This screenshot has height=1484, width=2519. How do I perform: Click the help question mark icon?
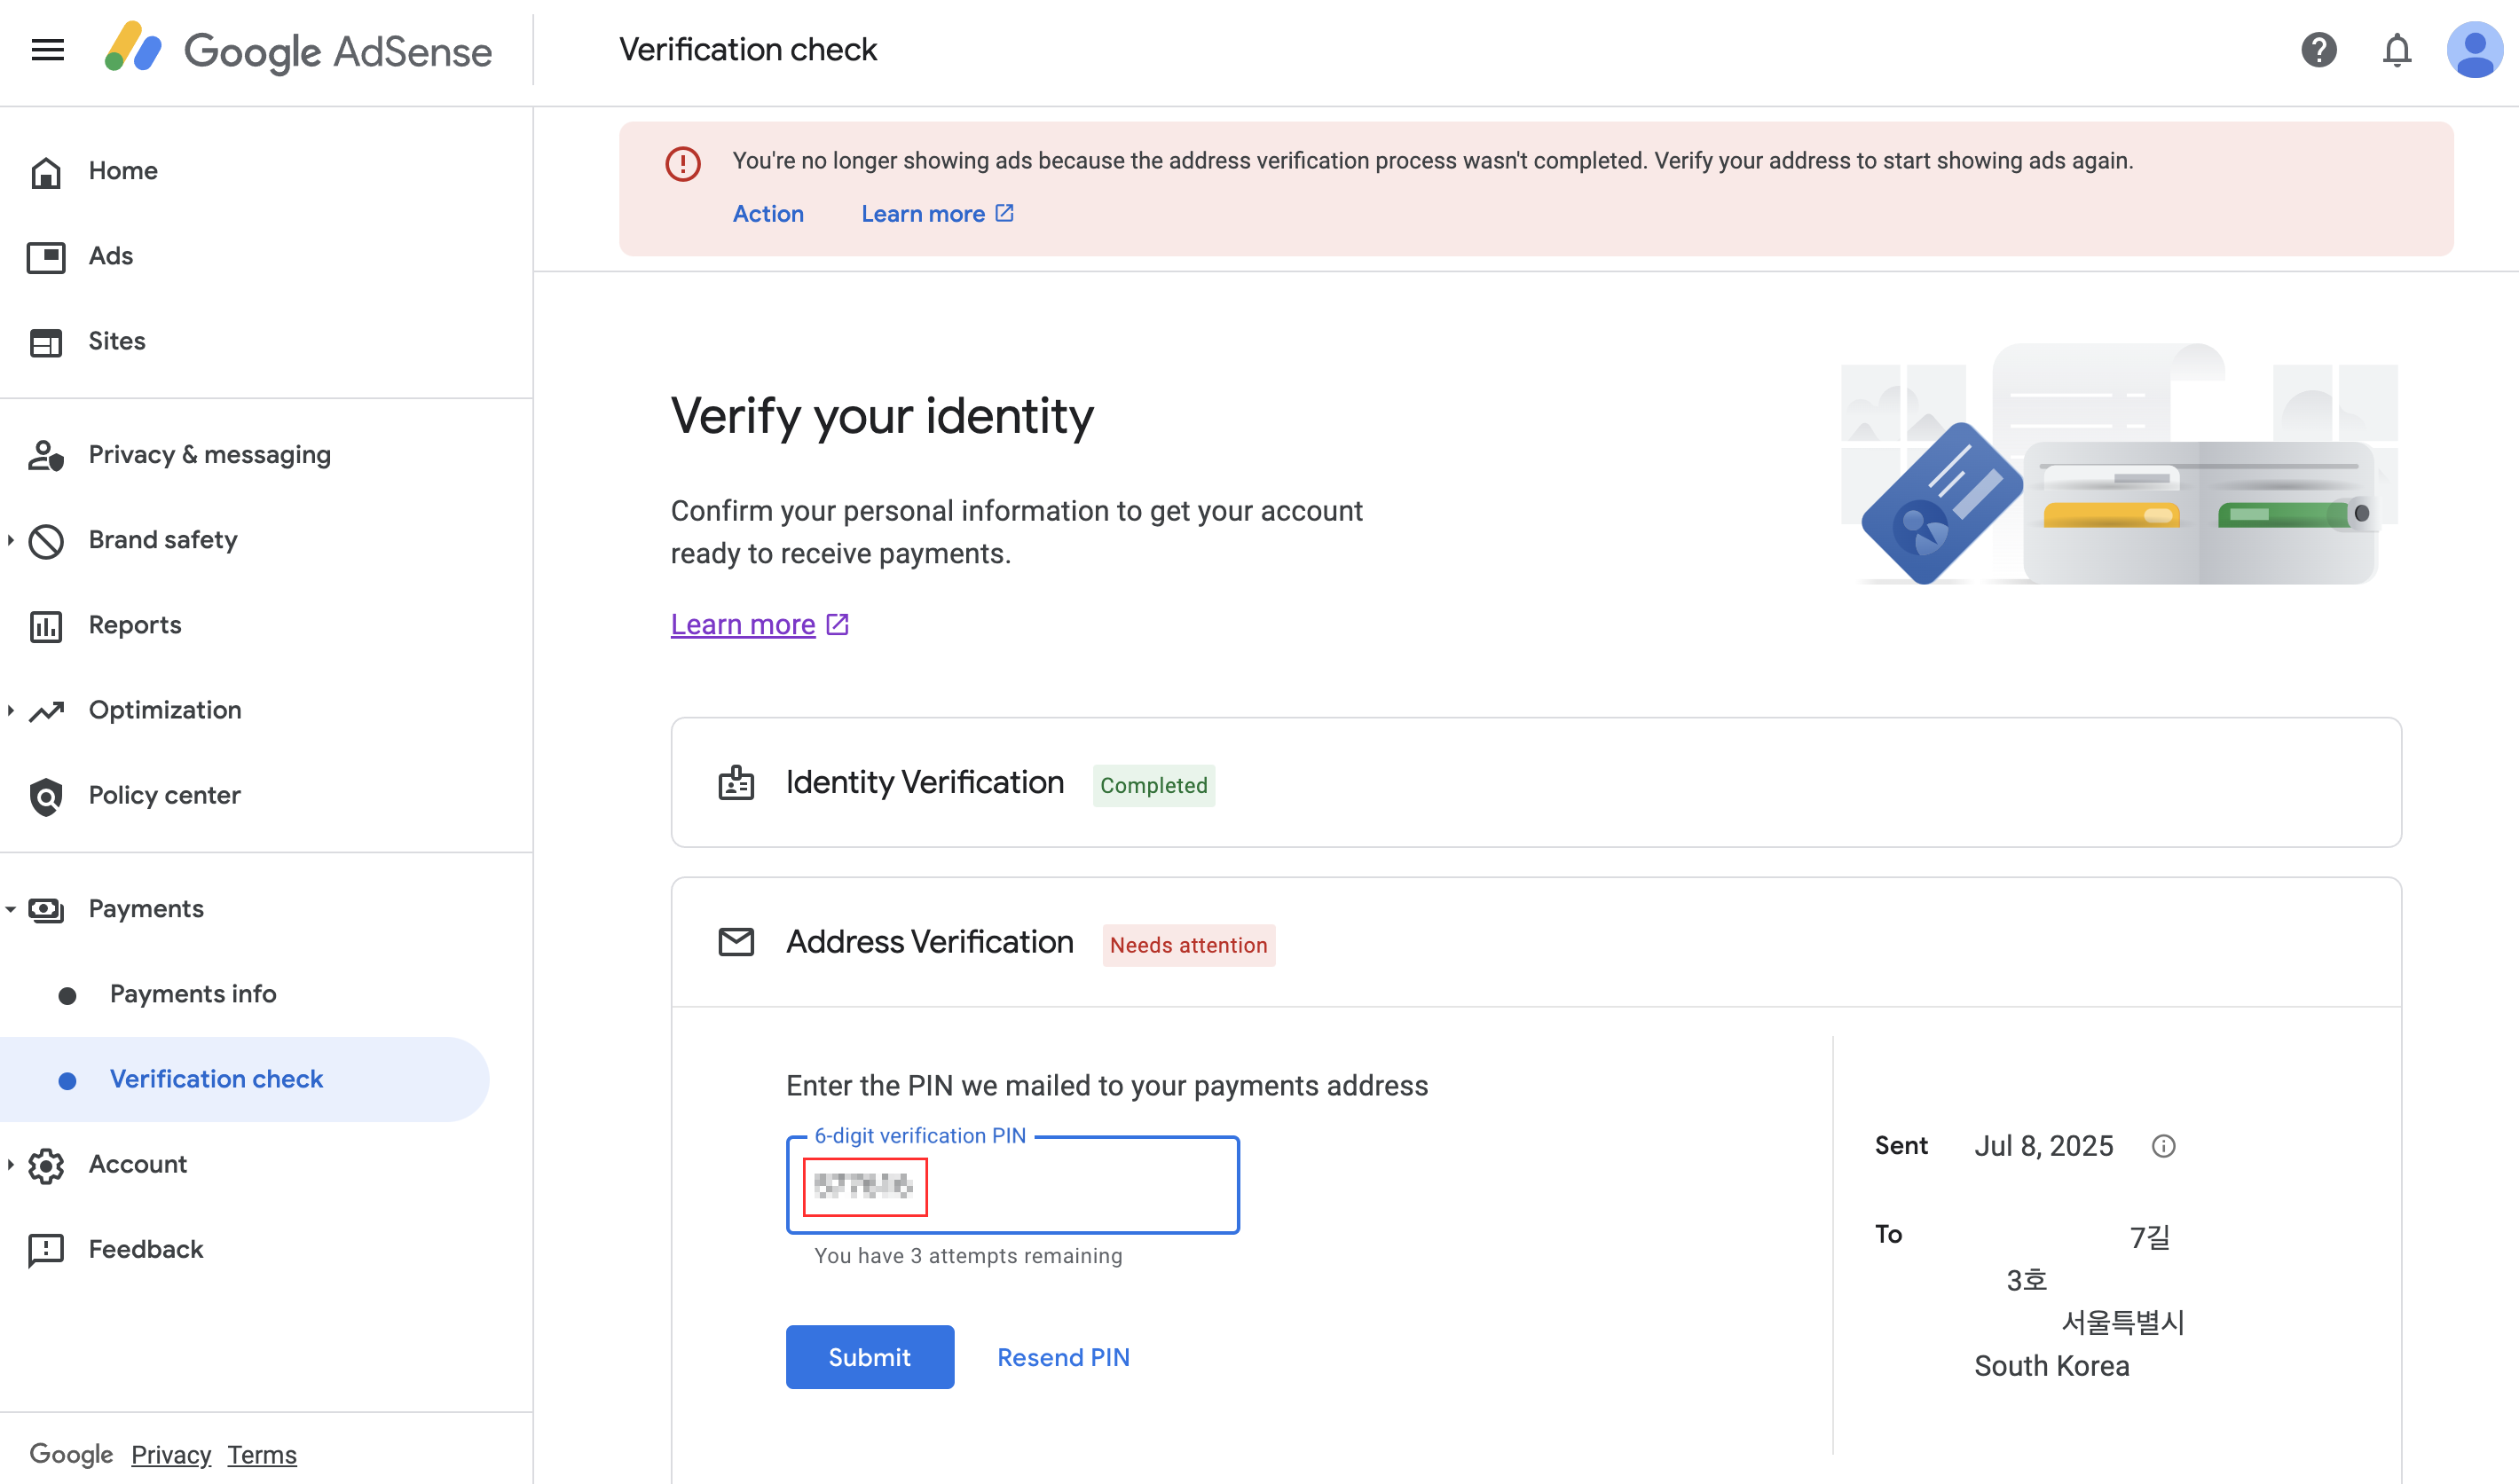[2318, 50]
